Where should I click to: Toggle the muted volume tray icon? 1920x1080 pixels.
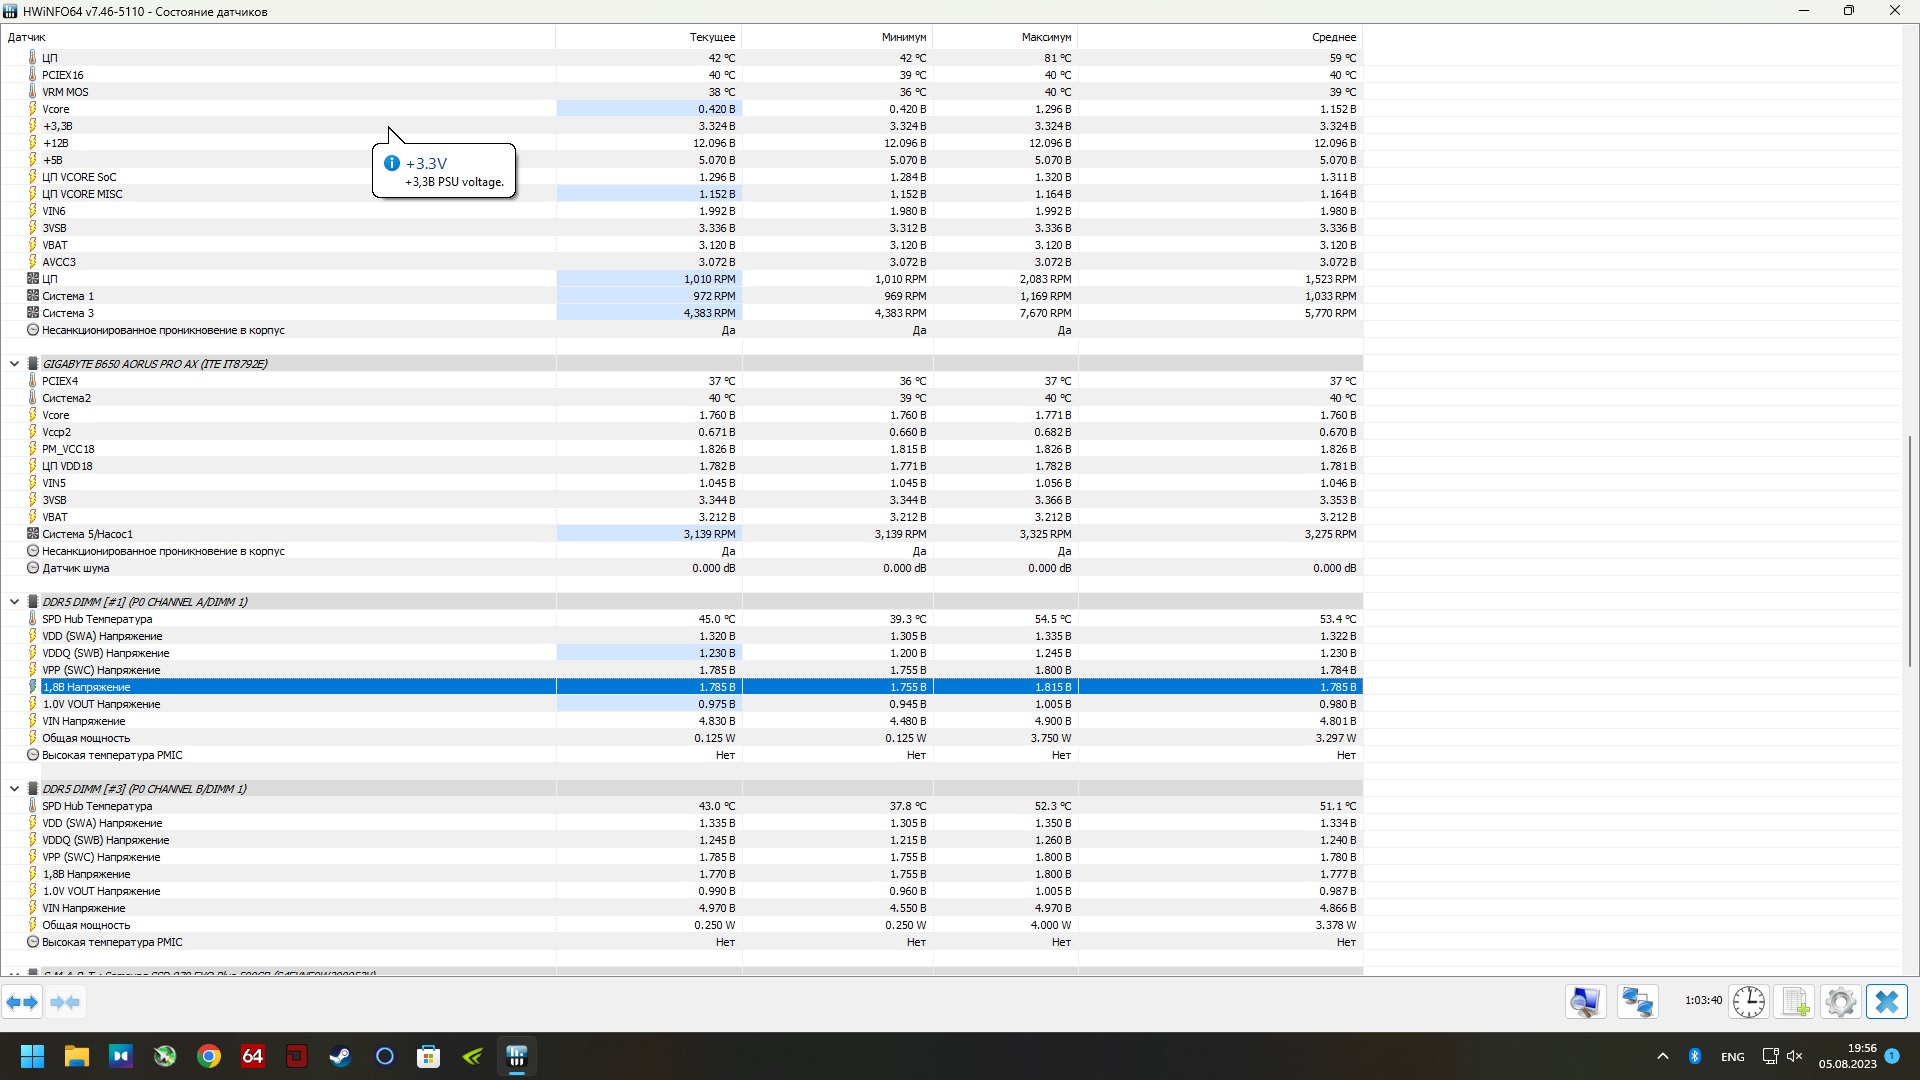click(1794, 1057)
